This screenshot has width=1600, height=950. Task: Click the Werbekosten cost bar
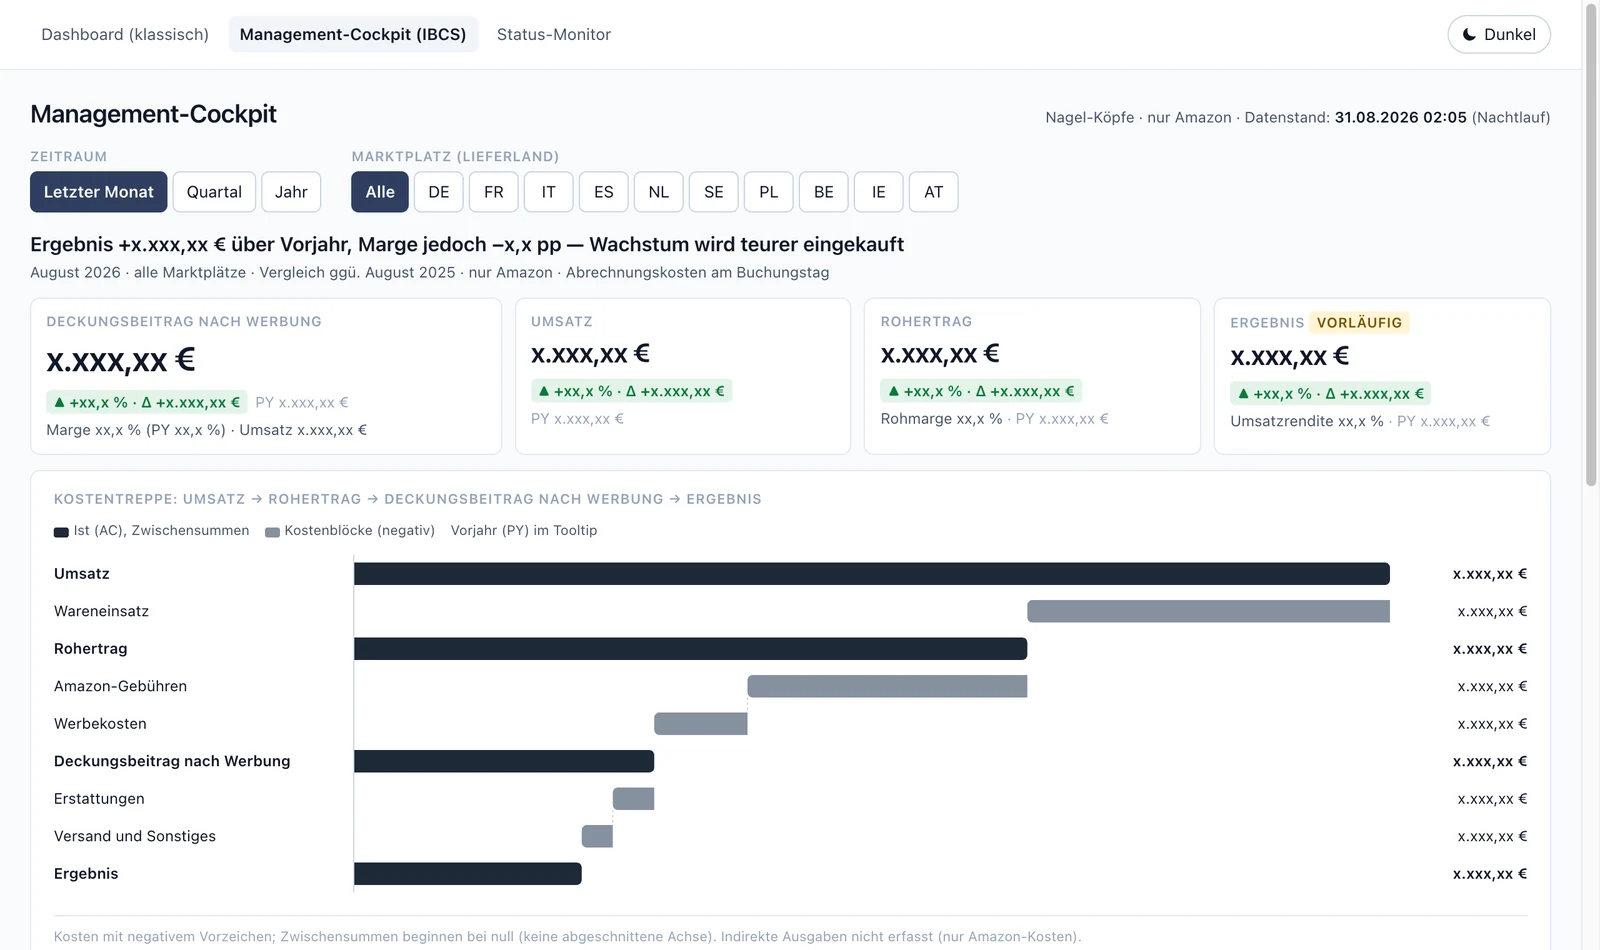pyautogui.click(x=701, y=724)
